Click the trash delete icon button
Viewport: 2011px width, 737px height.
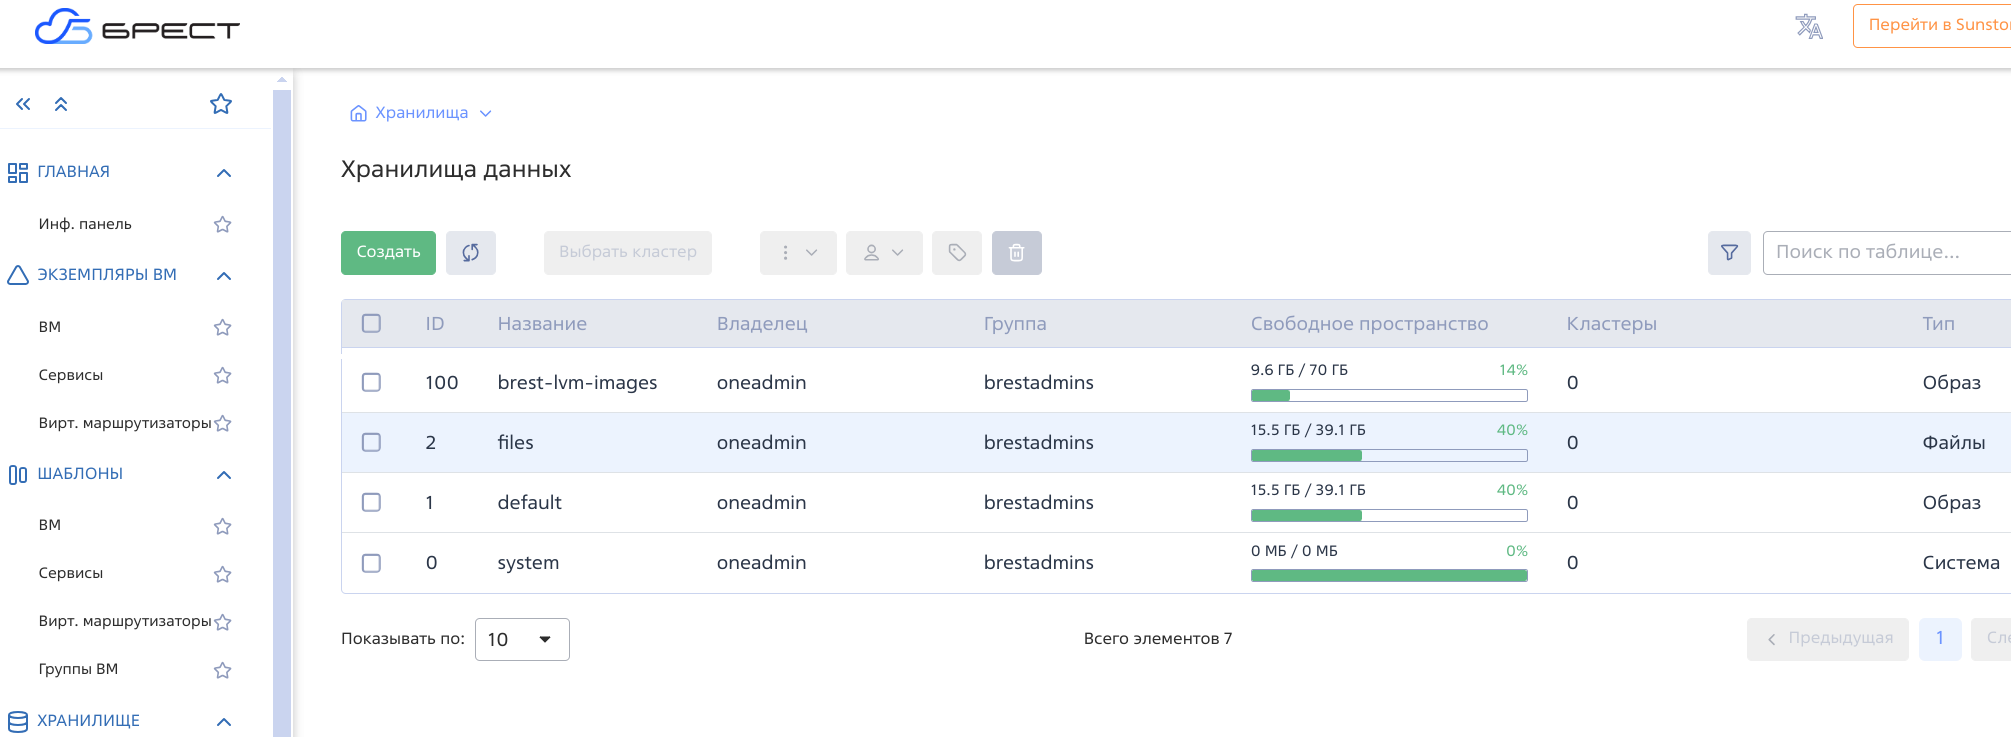click(1016, 253)
